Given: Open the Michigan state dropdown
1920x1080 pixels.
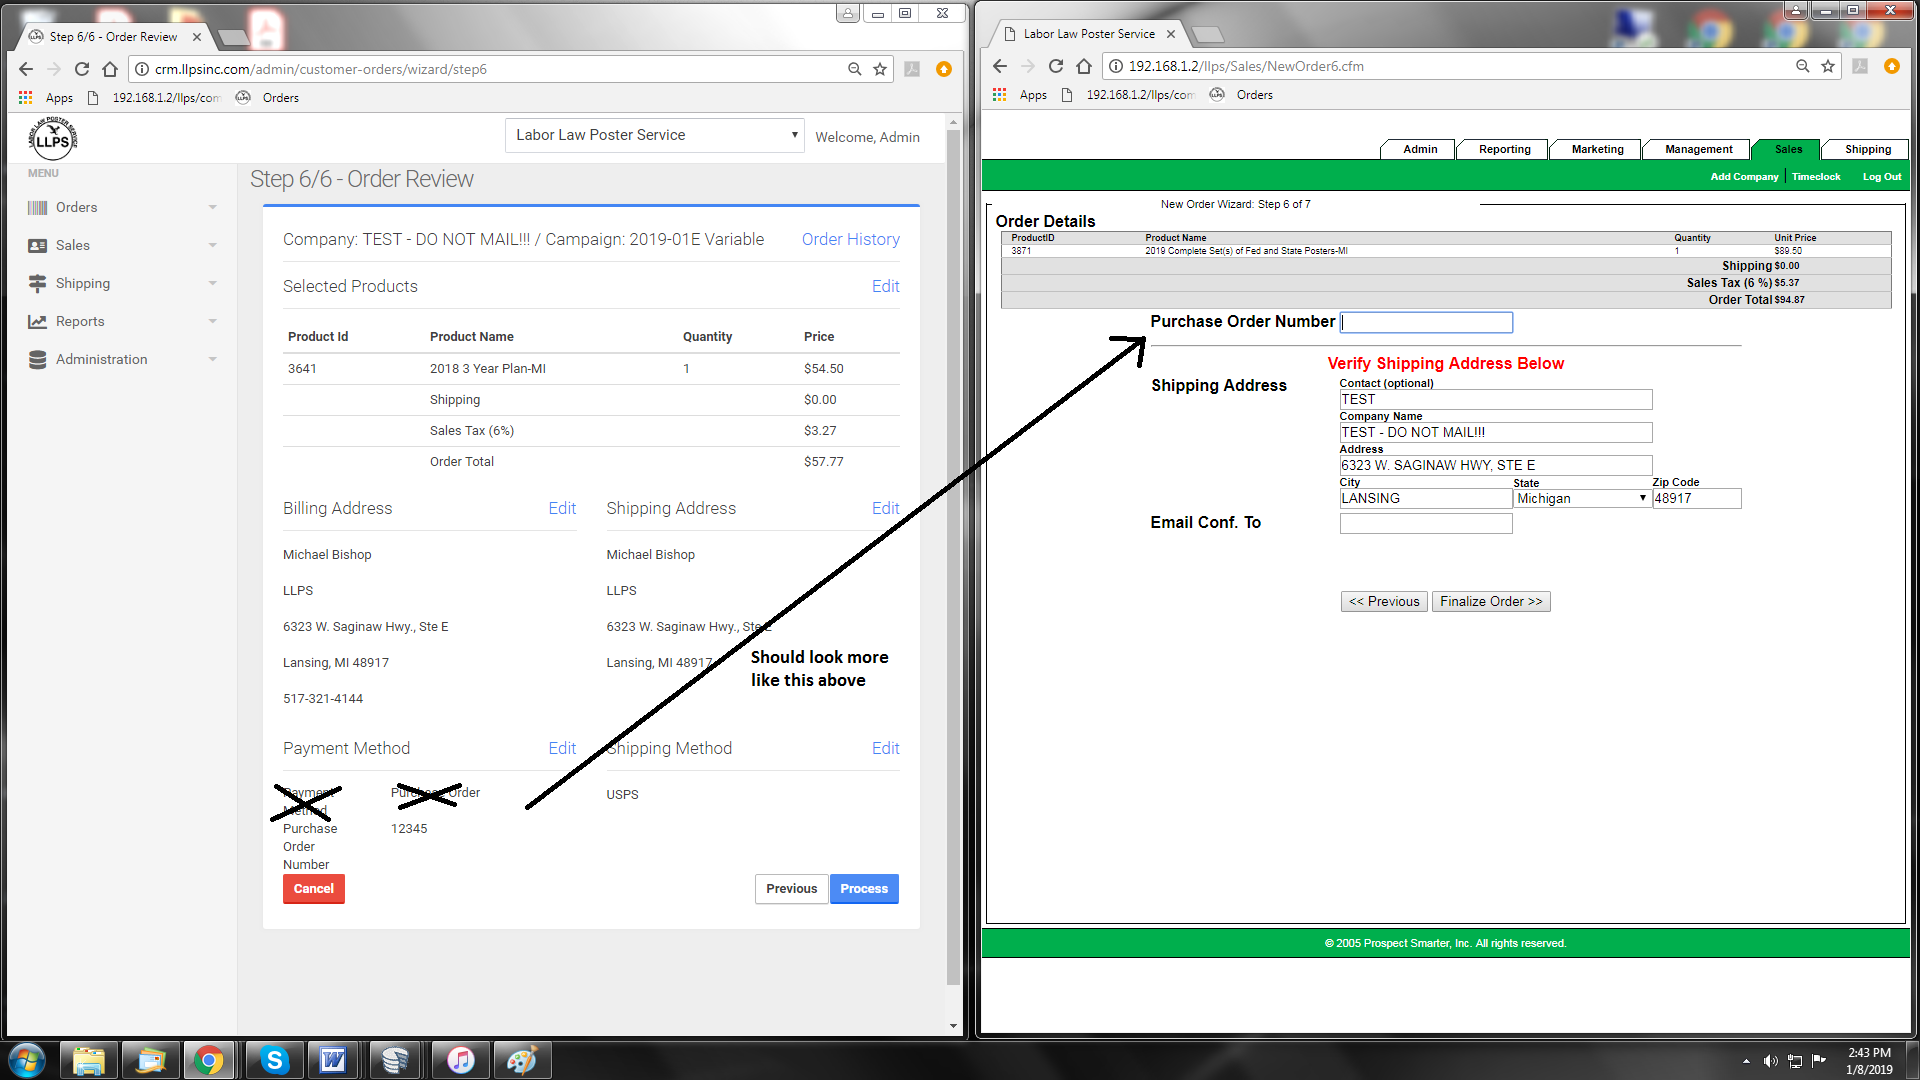Looking at the screenshot, I should click(1581, 498).
